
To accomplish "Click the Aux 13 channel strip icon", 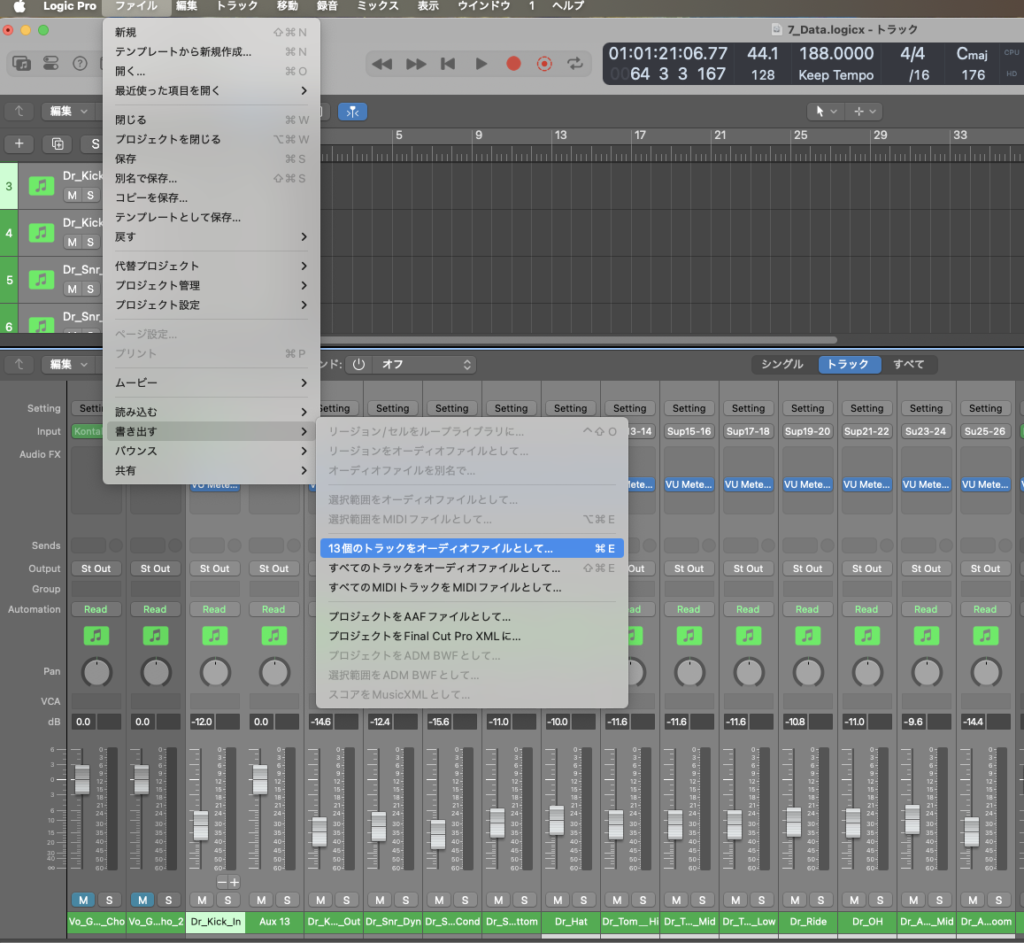I will tap(274, 635).
